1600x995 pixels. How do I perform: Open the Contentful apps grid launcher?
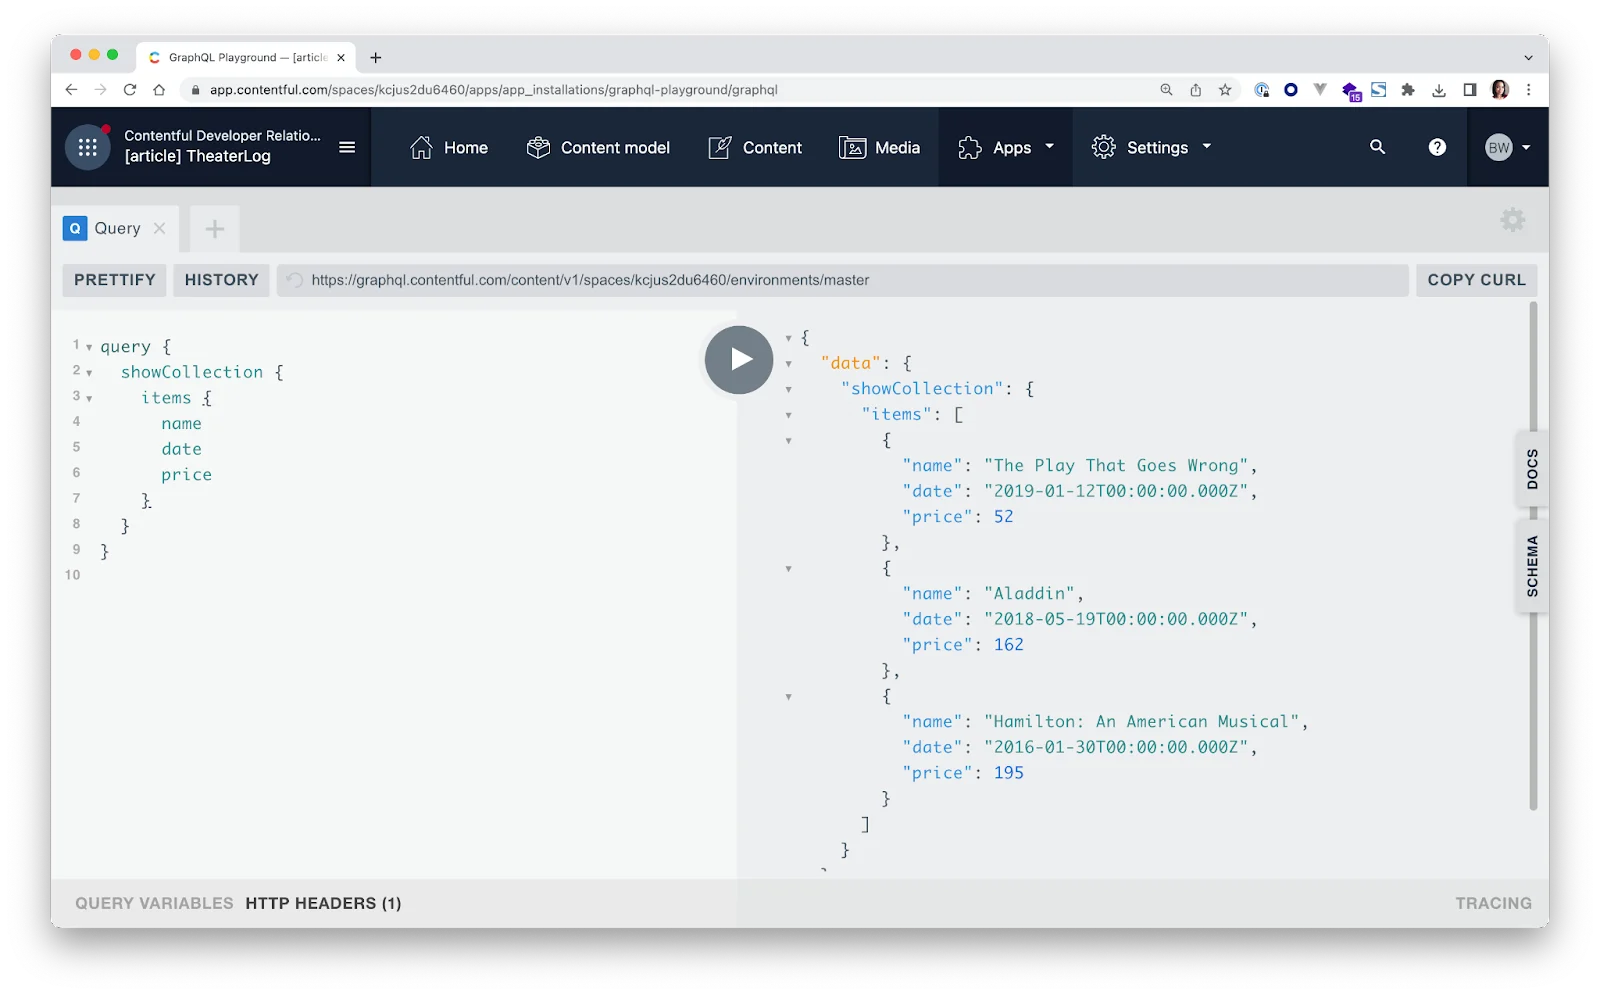tap(87, 148)
